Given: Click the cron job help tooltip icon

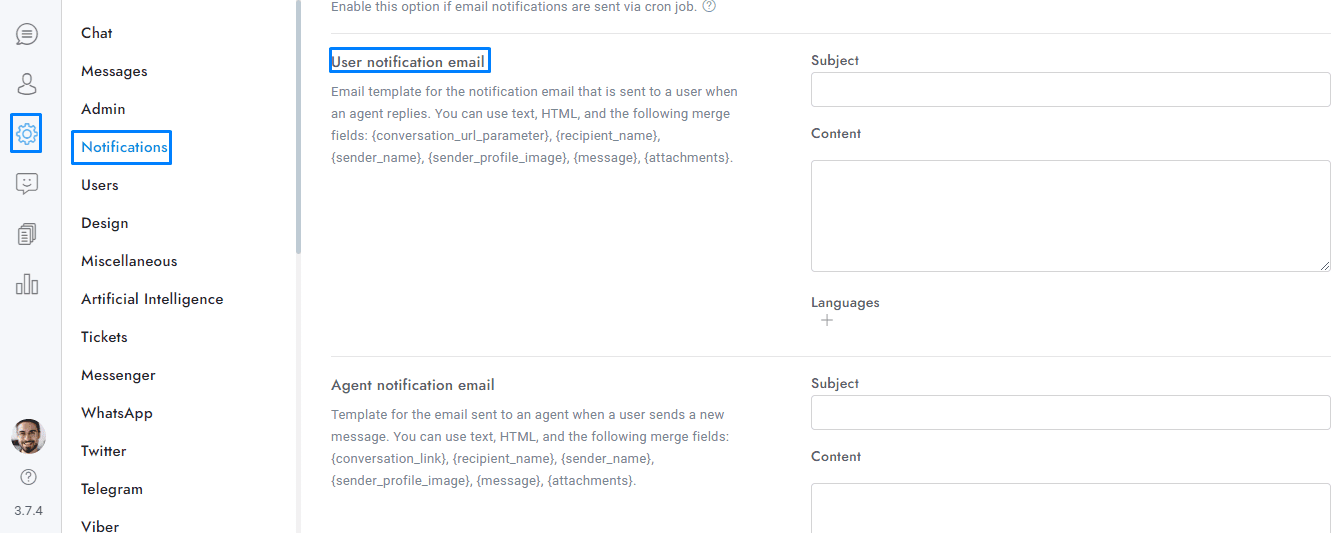Looking at the screenshot, I should coord(709,6).
